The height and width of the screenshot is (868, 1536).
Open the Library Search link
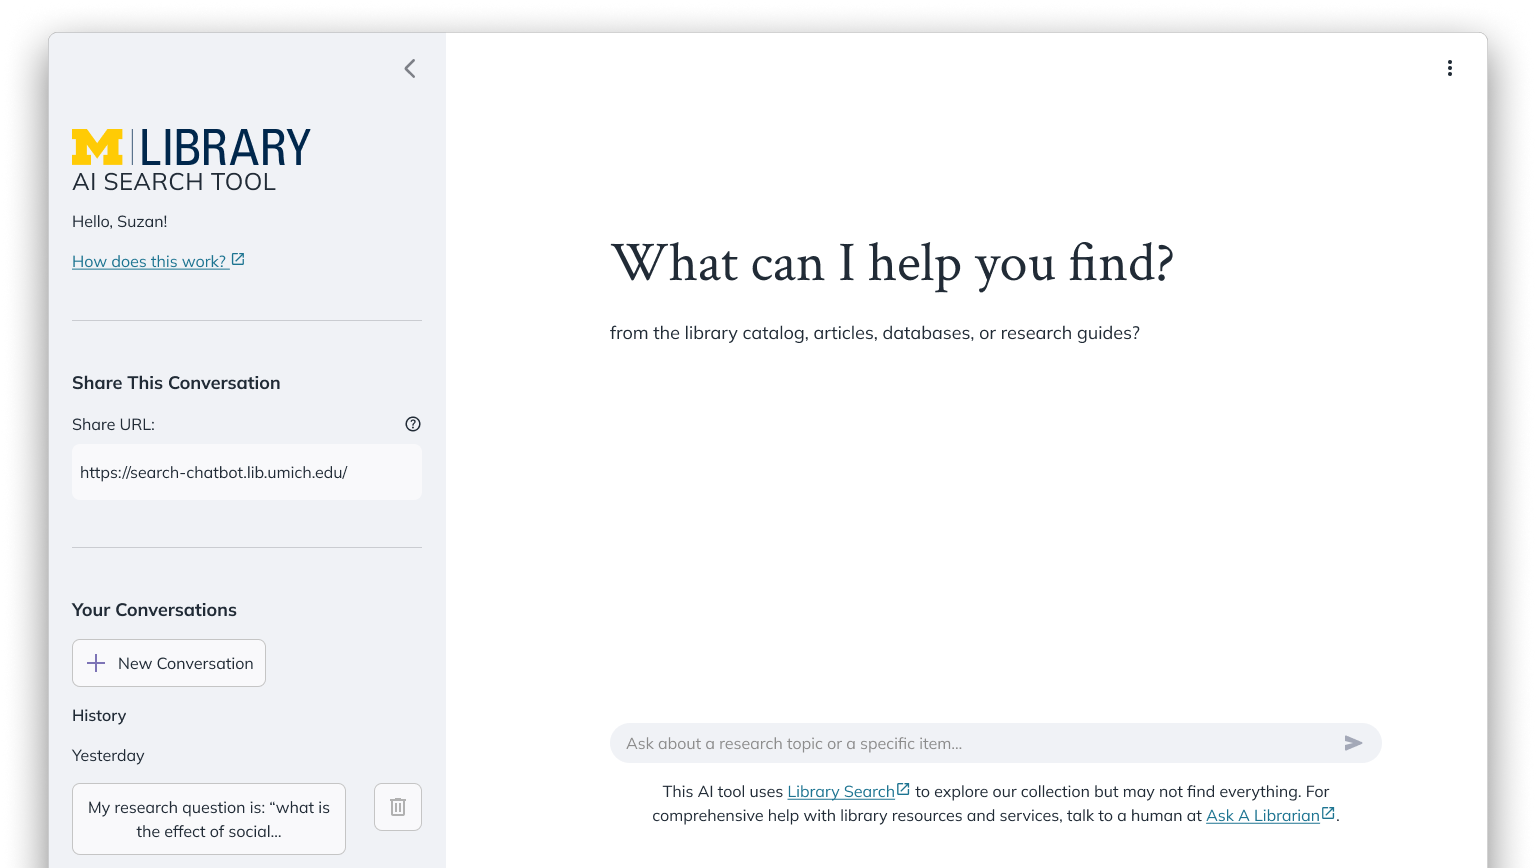tap(848, 791)
